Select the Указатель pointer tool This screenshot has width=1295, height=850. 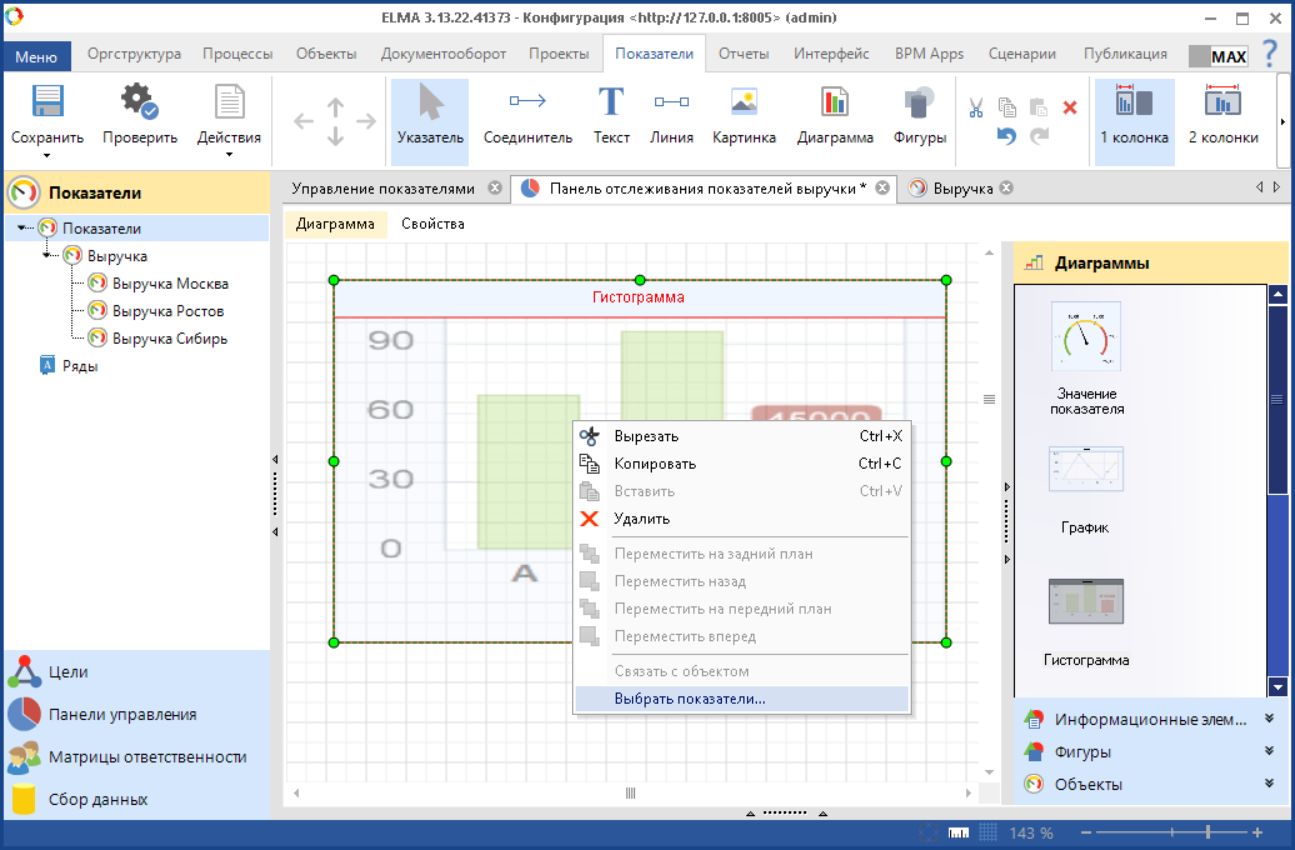pos(430,121)
